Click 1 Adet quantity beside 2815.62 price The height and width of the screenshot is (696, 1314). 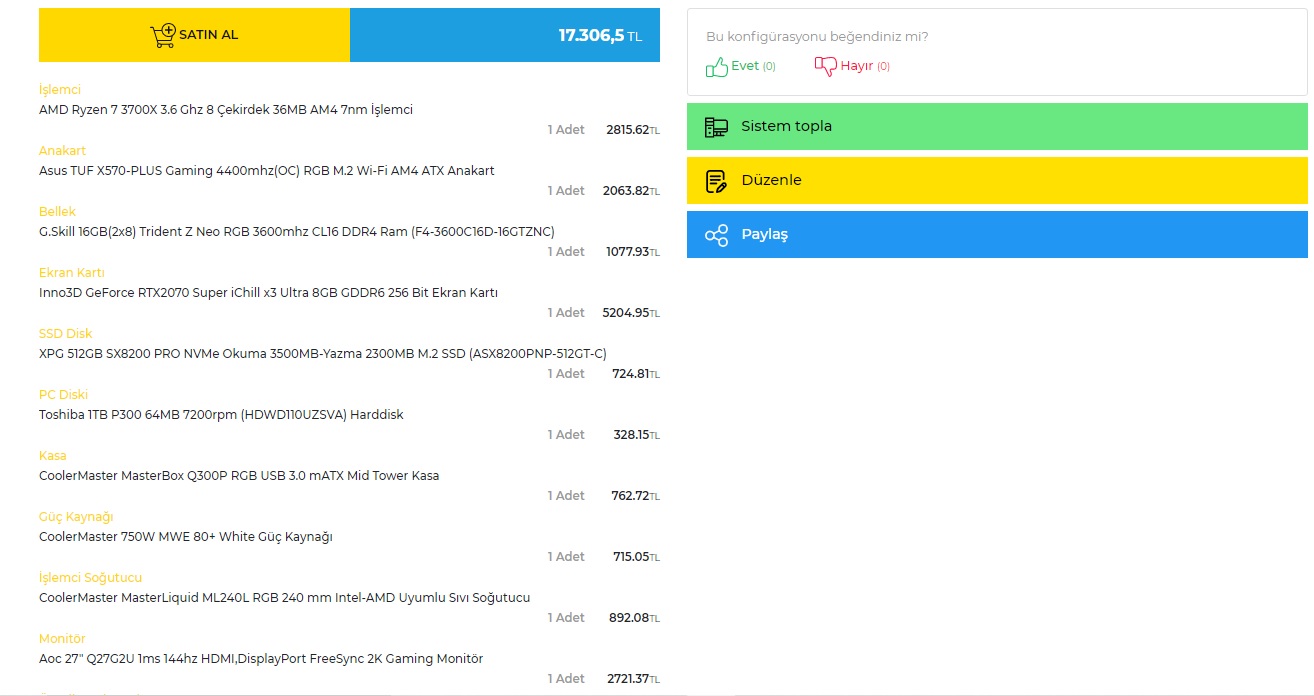click(x=566, y=130)
